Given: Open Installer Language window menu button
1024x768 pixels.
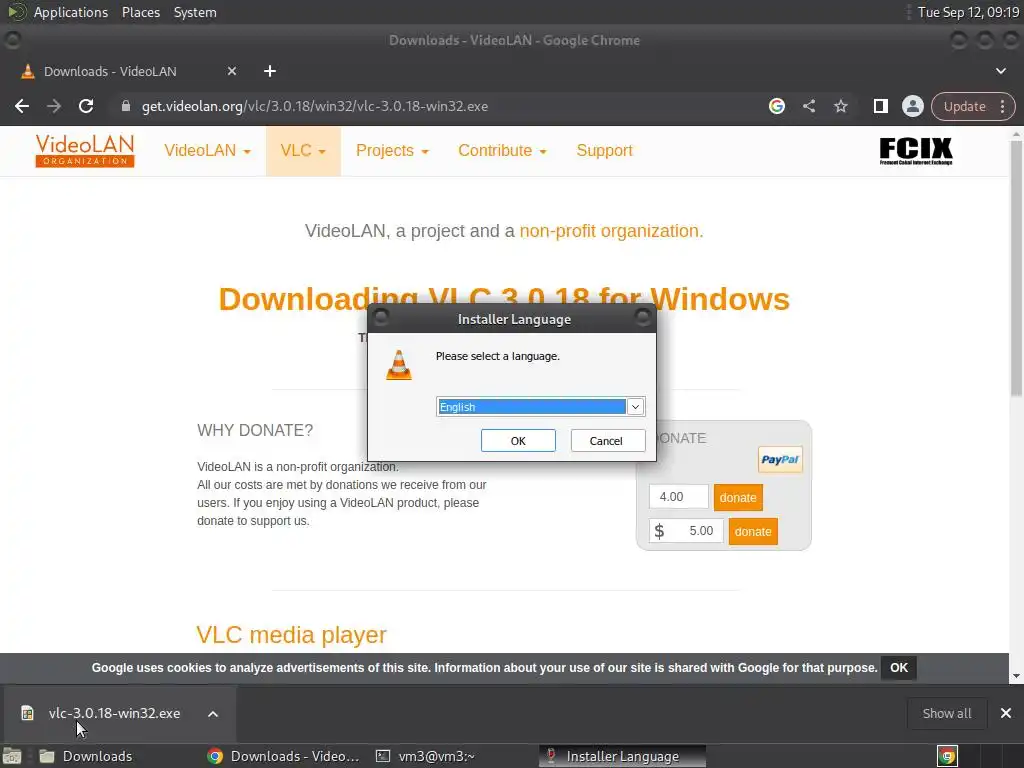Looking at the screenshot, I should (381, 318).
